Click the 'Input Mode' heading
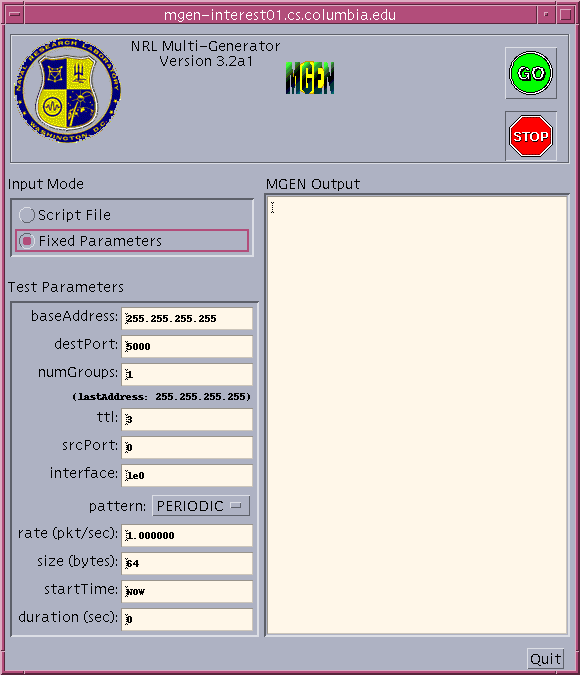Screen dimensions: 580x675 [x=46, y=184]
